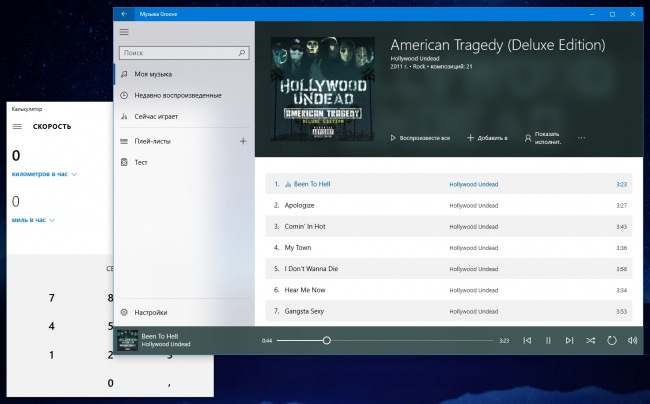Skip to previous track

[x=527, y=341]
